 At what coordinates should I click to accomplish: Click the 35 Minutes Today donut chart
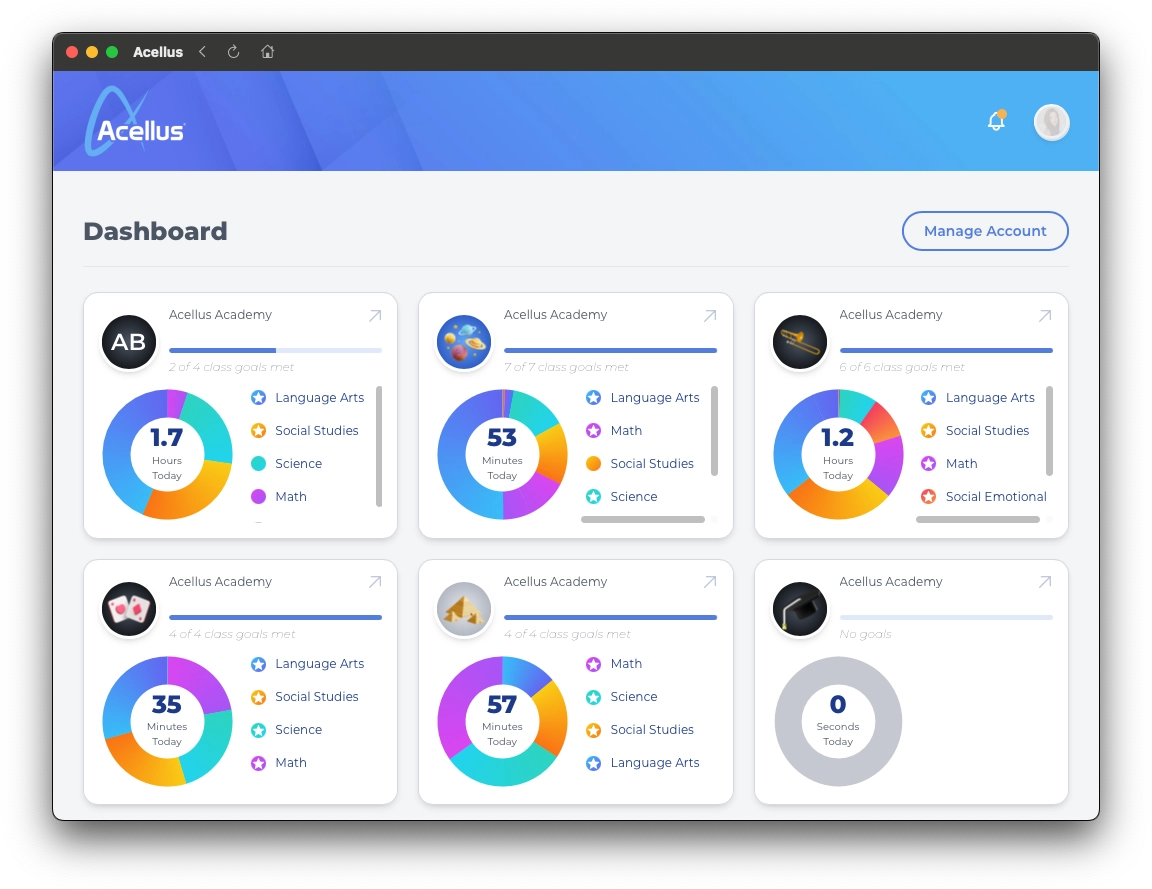[x=167, y=721]
